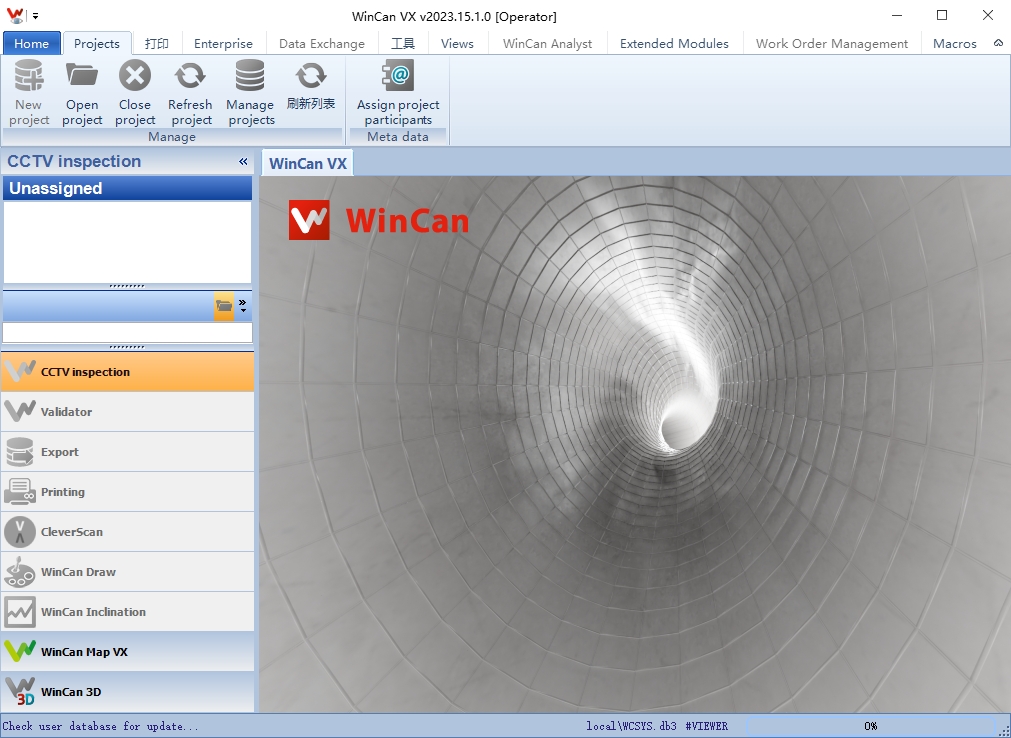The height and width of the screenshot is (738, 1011).
Task: Collapse the CCTV inspection side panel
Action: pos(243,161)
